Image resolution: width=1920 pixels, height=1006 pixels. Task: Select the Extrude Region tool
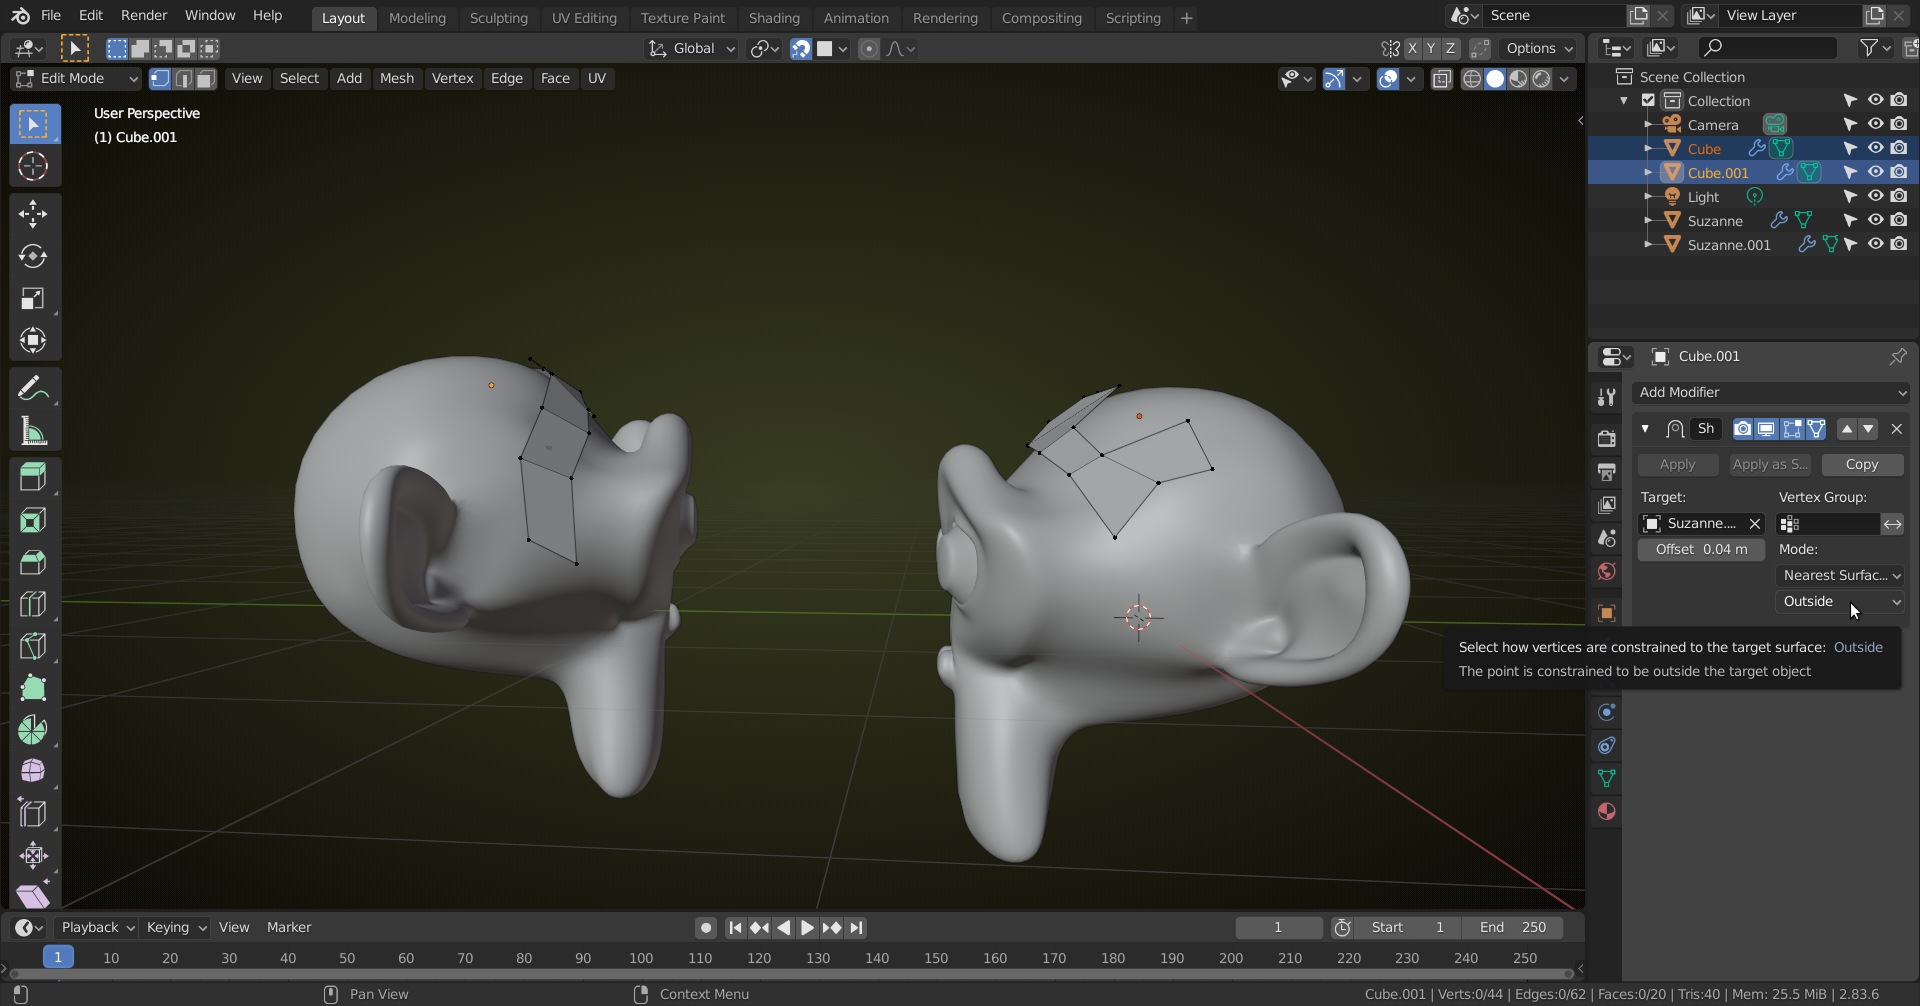point(33,477)
